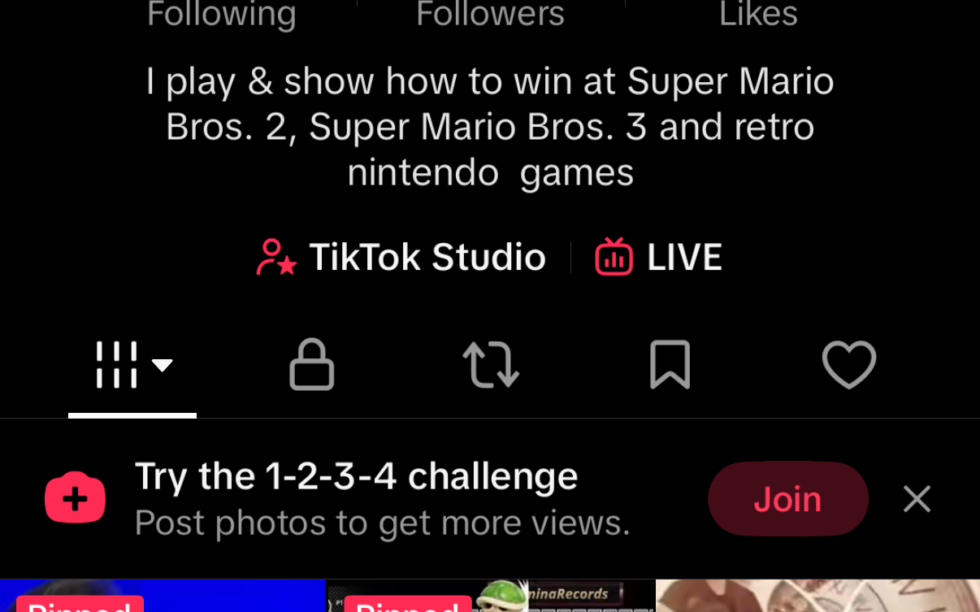Screen dimensions: 980x612
Task: Tap "Try the 1-2-3-4 challenge" title
Action: click(356, 477)
